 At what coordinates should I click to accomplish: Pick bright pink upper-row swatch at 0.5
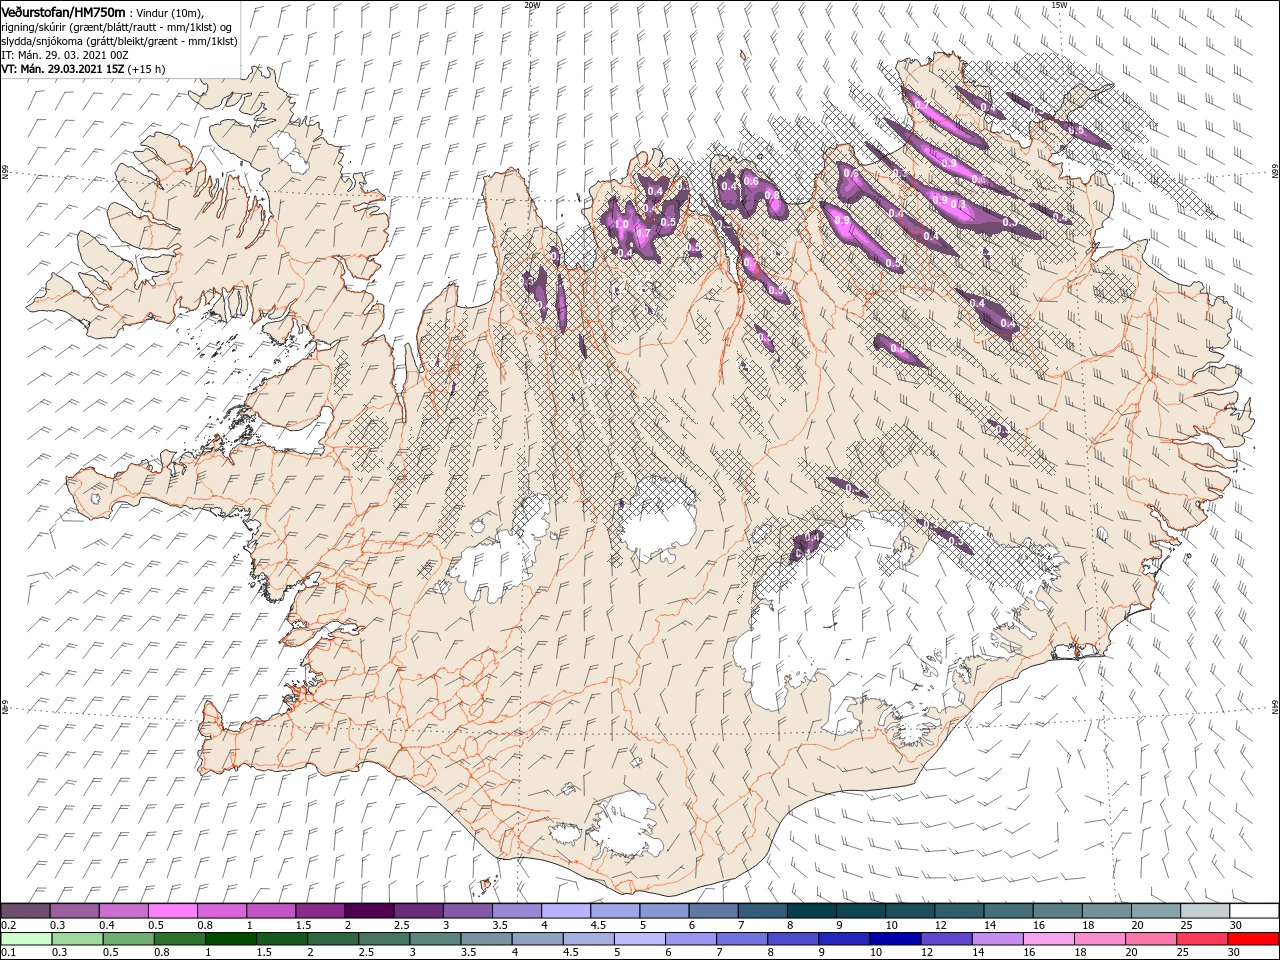[172, 911]
